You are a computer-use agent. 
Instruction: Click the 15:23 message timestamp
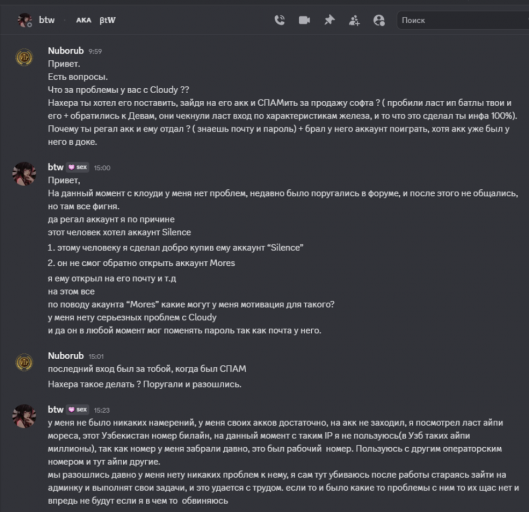tap(102, 410)
